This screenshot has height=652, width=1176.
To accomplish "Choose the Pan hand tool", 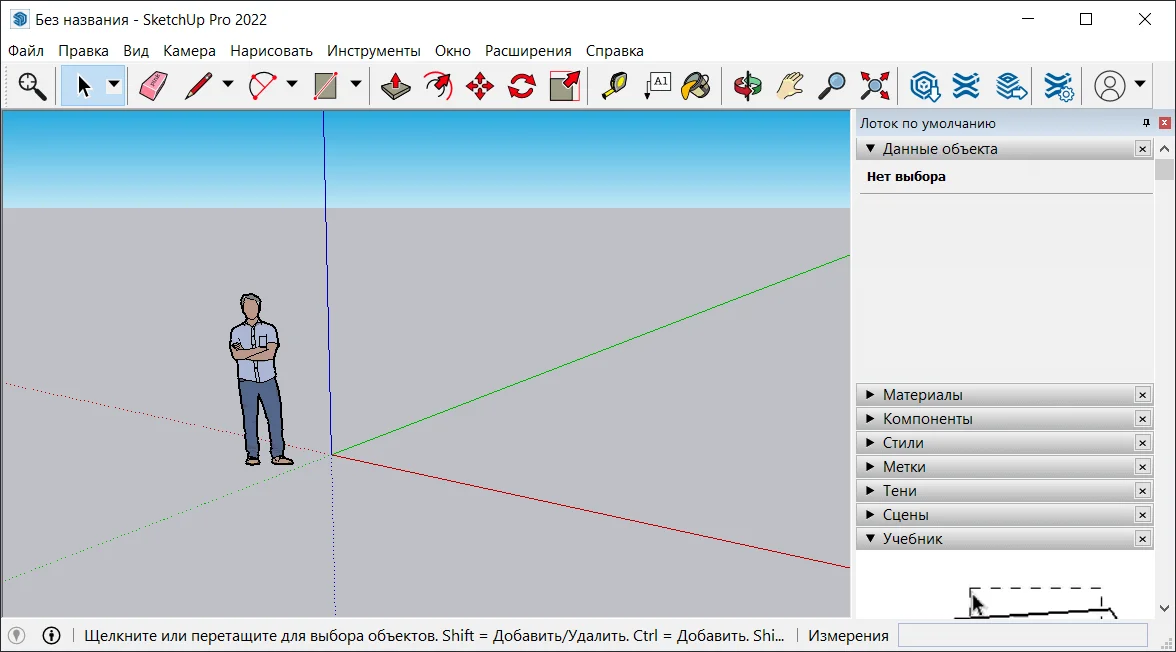I will [790, 86].
